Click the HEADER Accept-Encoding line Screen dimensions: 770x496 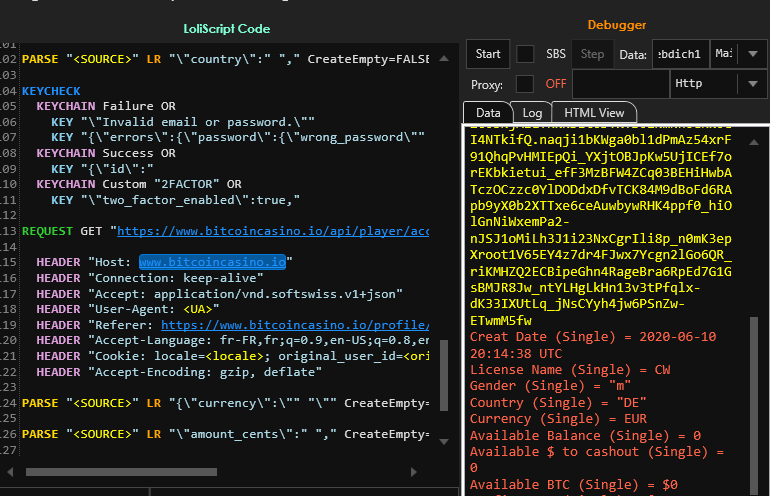pyautogui.click(x=179, y=372)
